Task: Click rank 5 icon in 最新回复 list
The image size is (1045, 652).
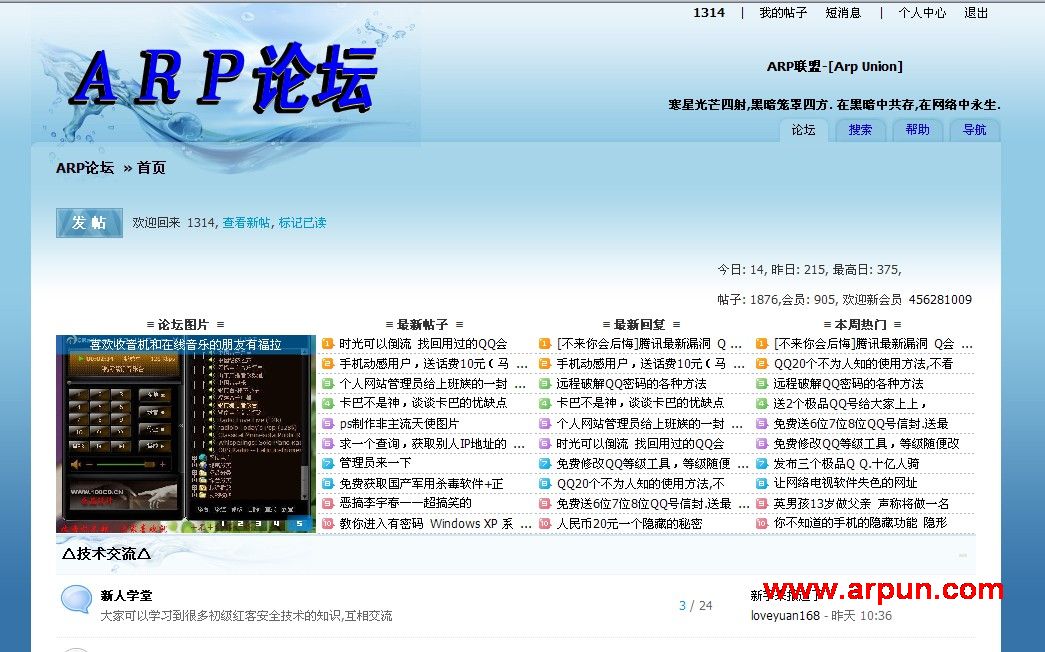Action: (545, 423)
